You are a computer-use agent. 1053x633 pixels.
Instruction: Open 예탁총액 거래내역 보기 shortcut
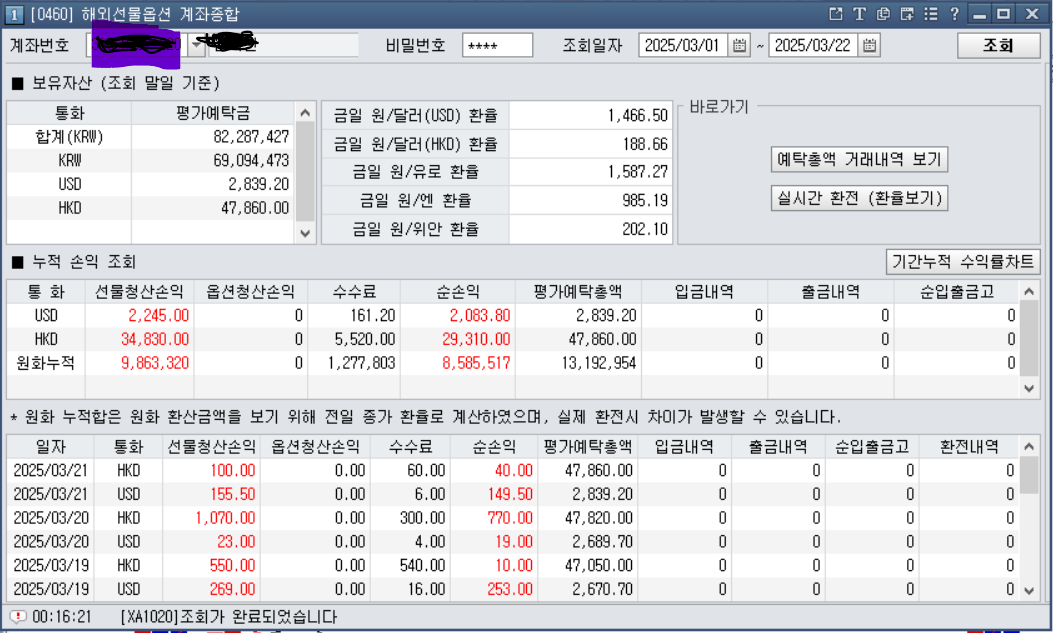859,159
